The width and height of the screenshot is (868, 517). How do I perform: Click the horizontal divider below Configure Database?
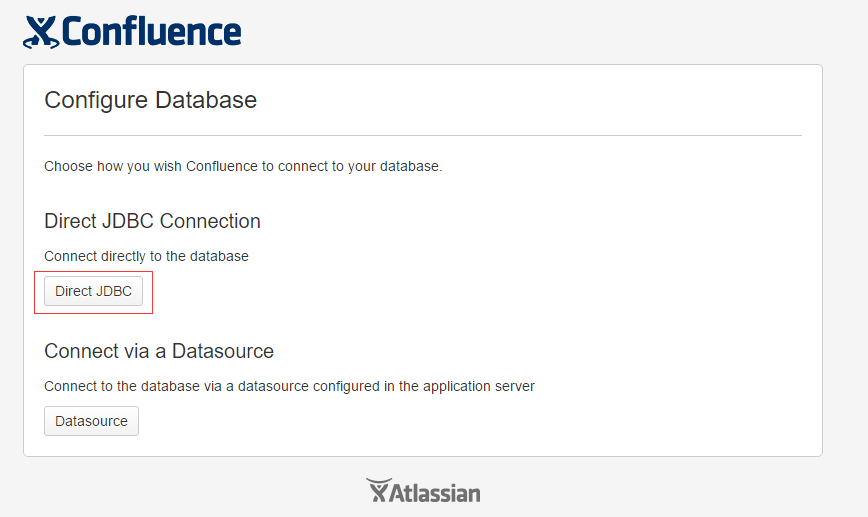pos(423,135)
